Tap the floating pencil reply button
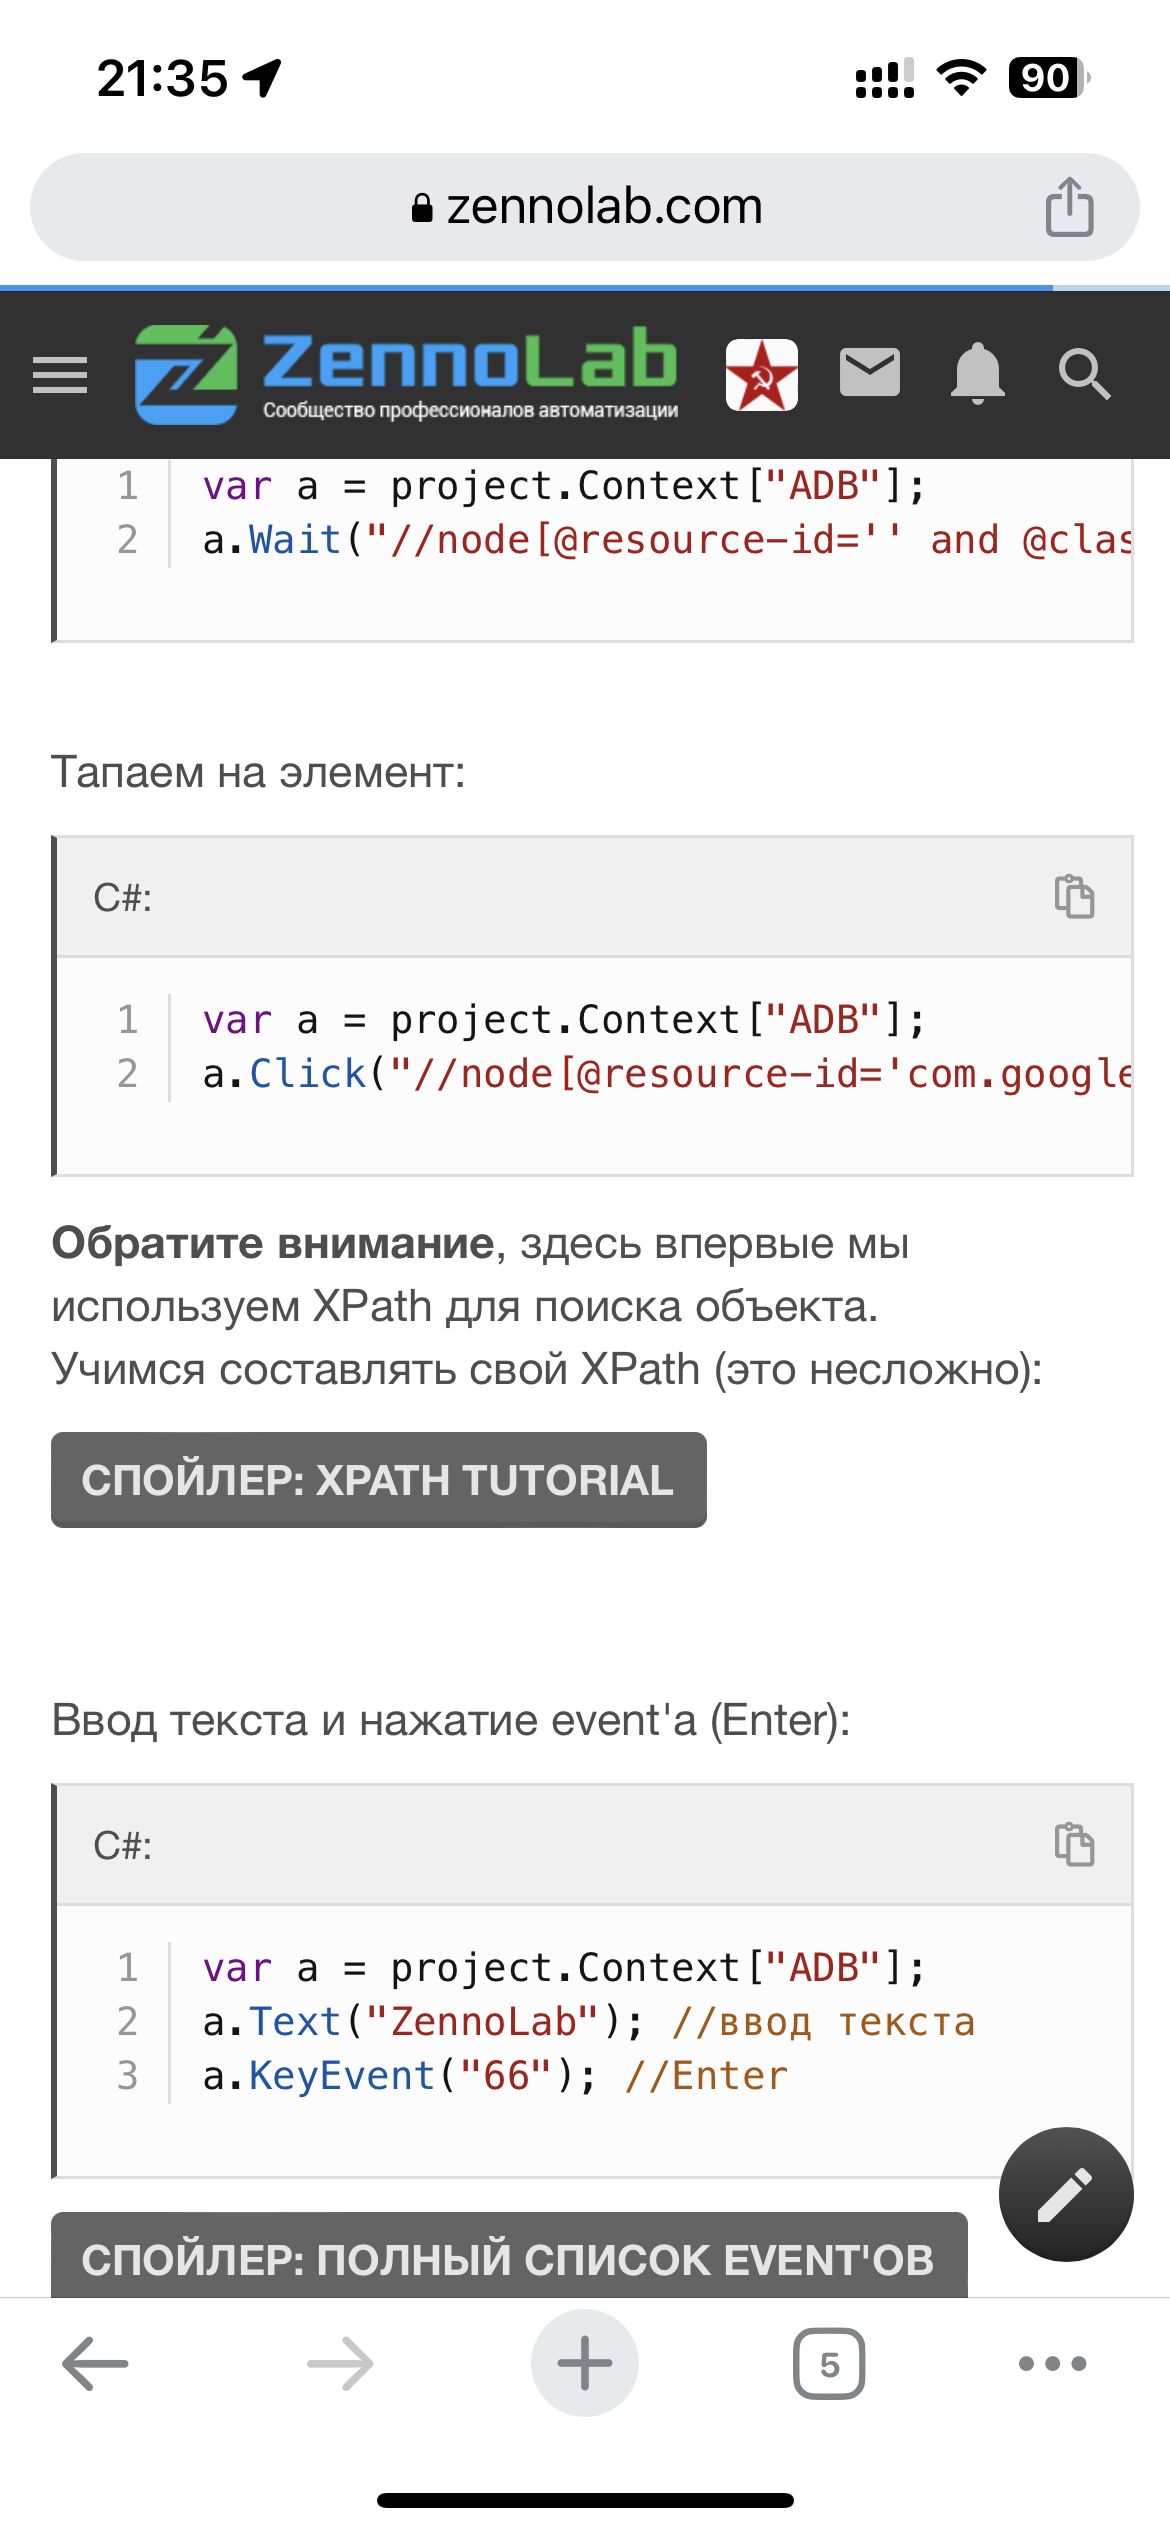 point(1066,2195)
